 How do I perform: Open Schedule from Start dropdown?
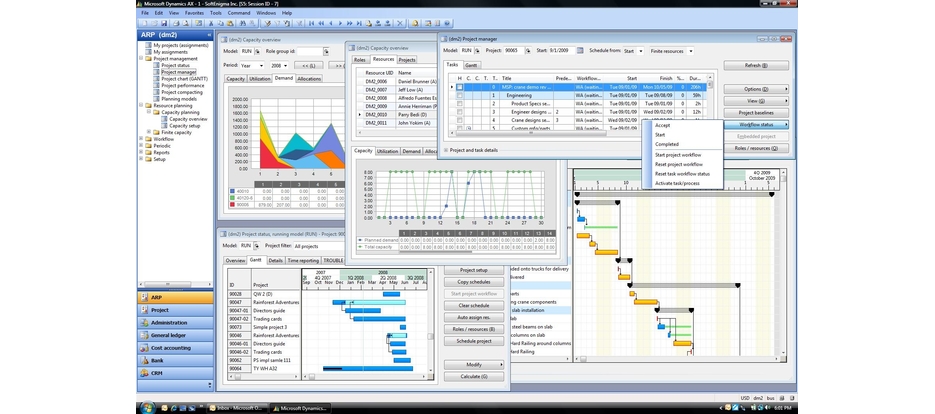coord(641,51)
